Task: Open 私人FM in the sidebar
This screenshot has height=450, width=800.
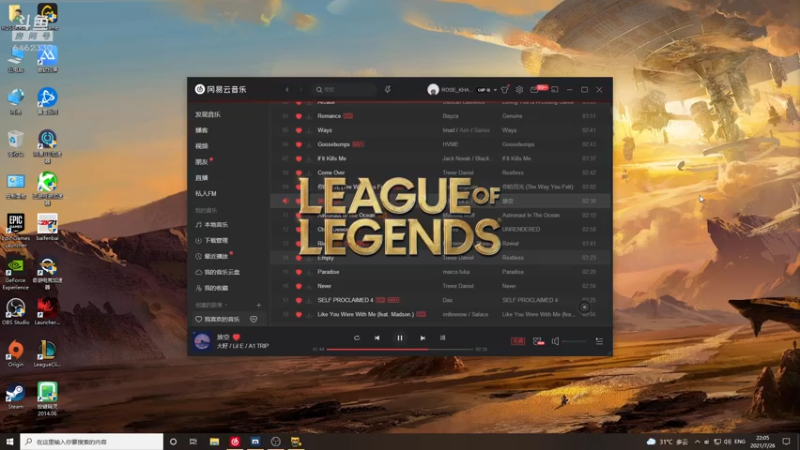Action: coord(206,193)
